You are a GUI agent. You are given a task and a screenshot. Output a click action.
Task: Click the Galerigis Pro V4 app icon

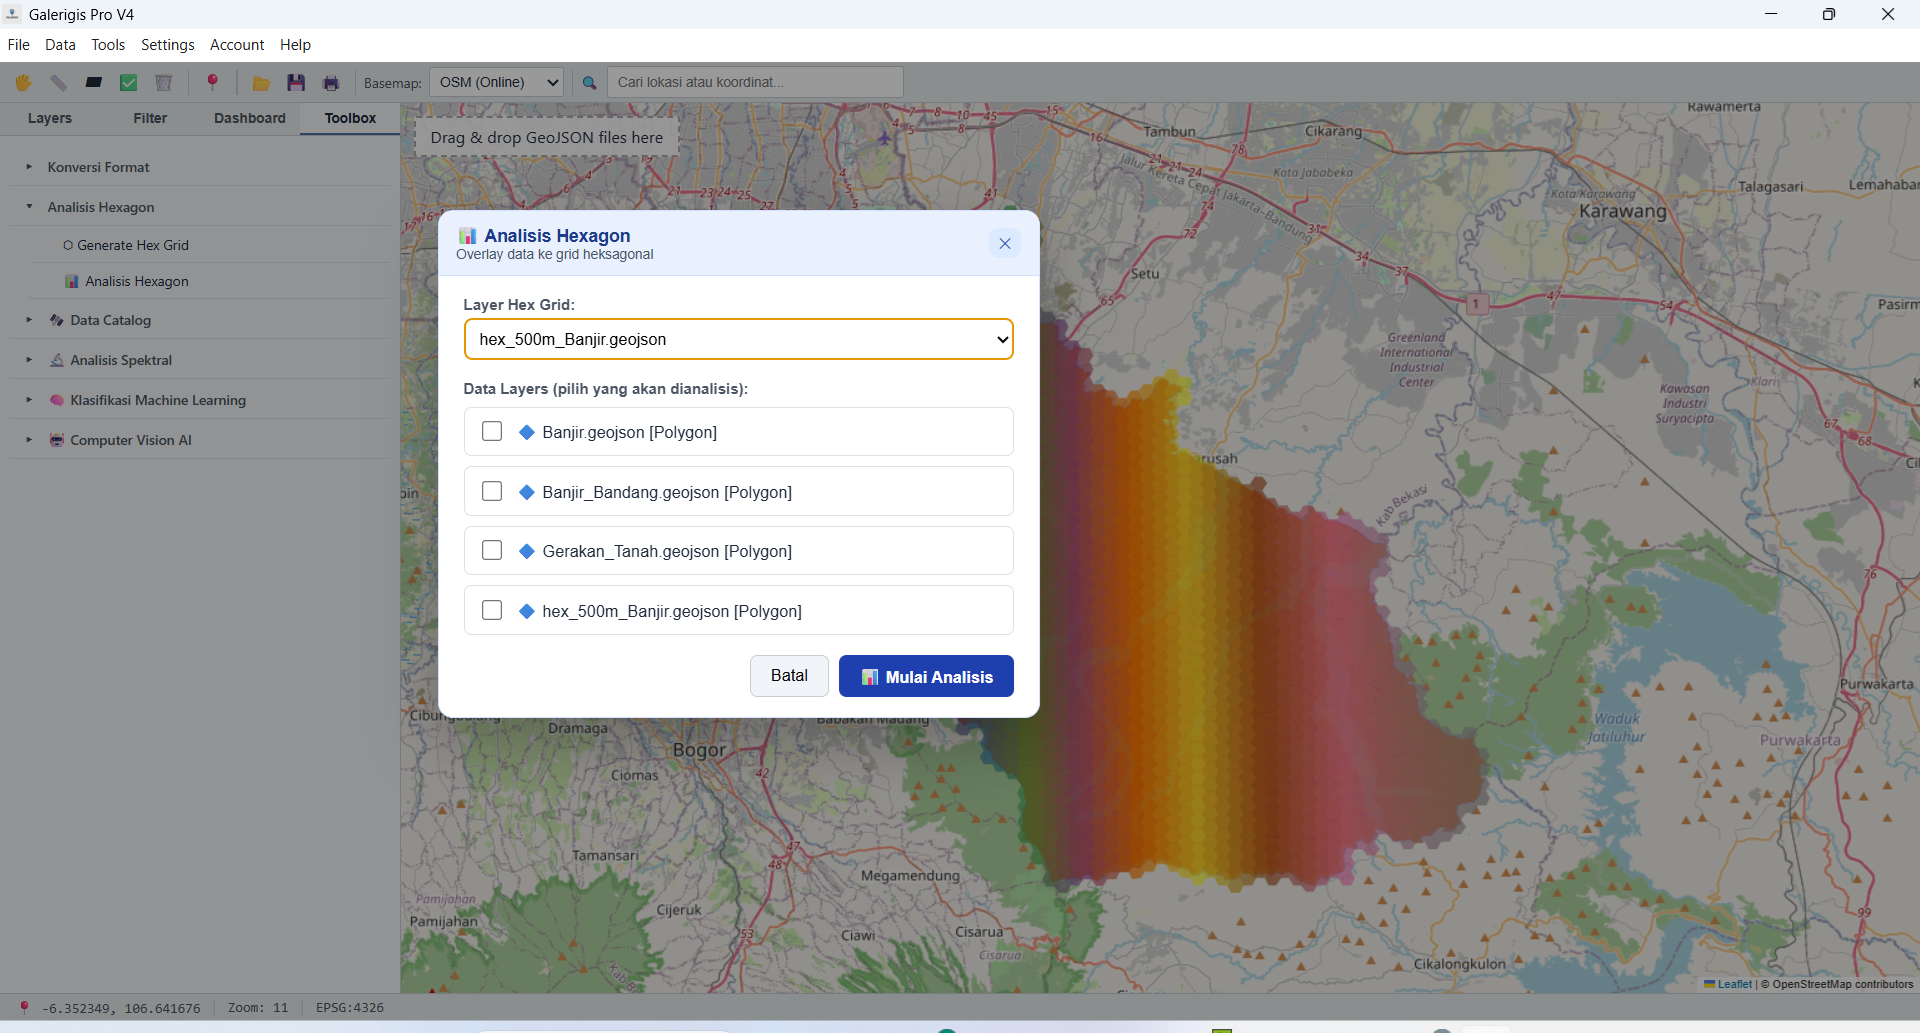[13, 14]
